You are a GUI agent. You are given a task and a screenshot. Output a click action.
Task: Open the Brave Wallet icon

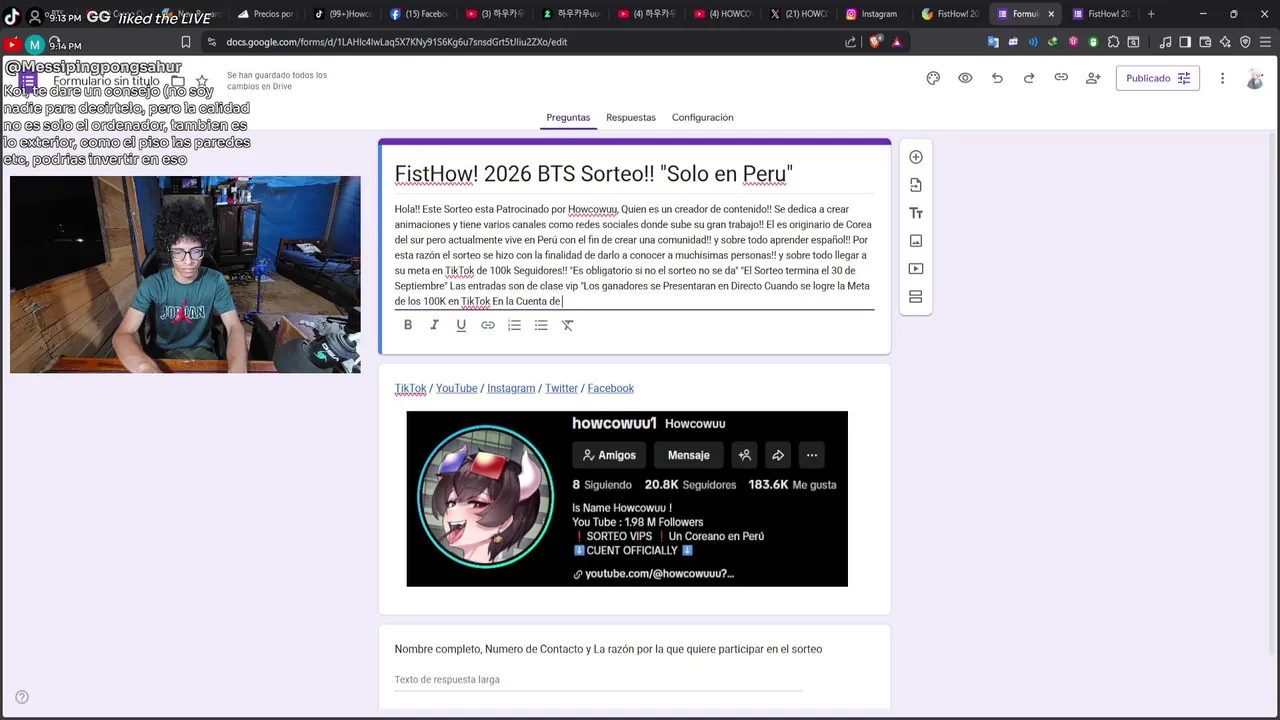tap(1205, 42)
